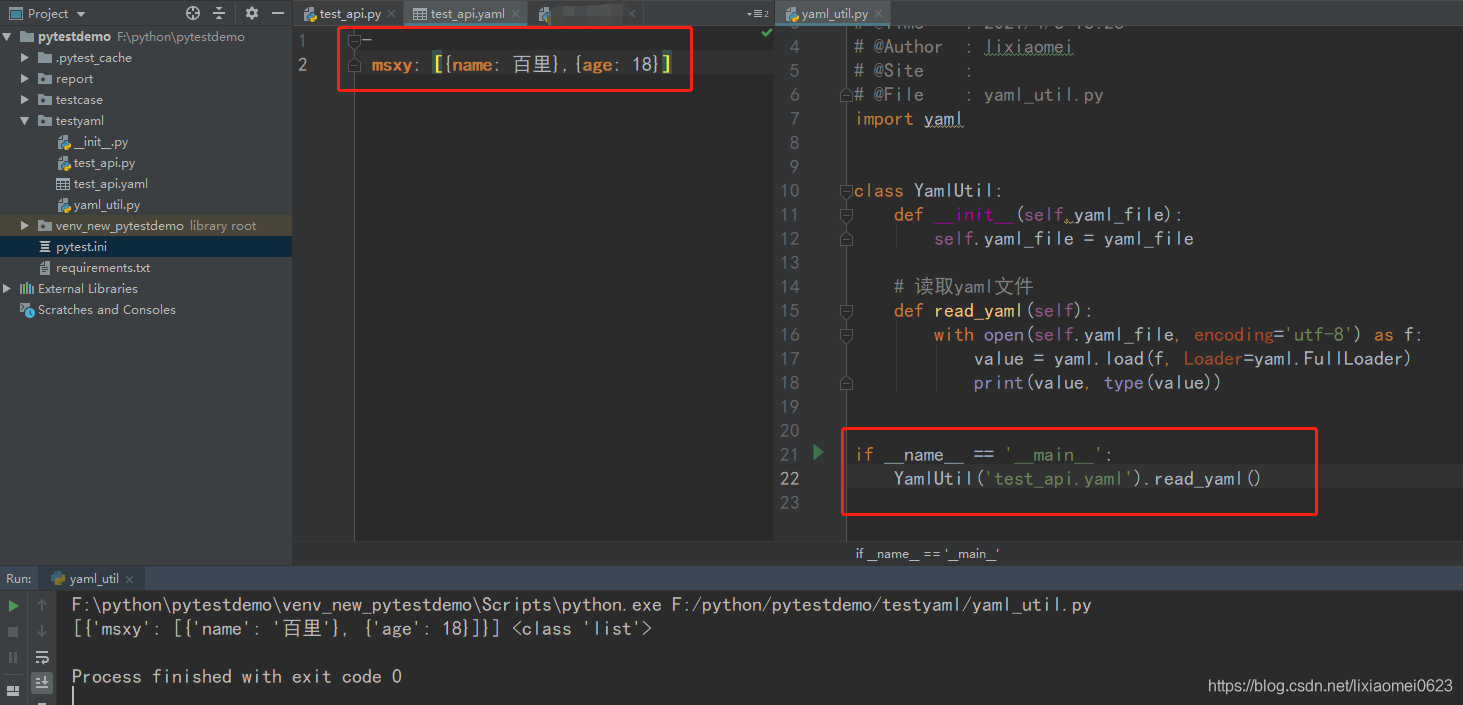
Task: Click the up stack trace arrow
Action: coord(42,605)
